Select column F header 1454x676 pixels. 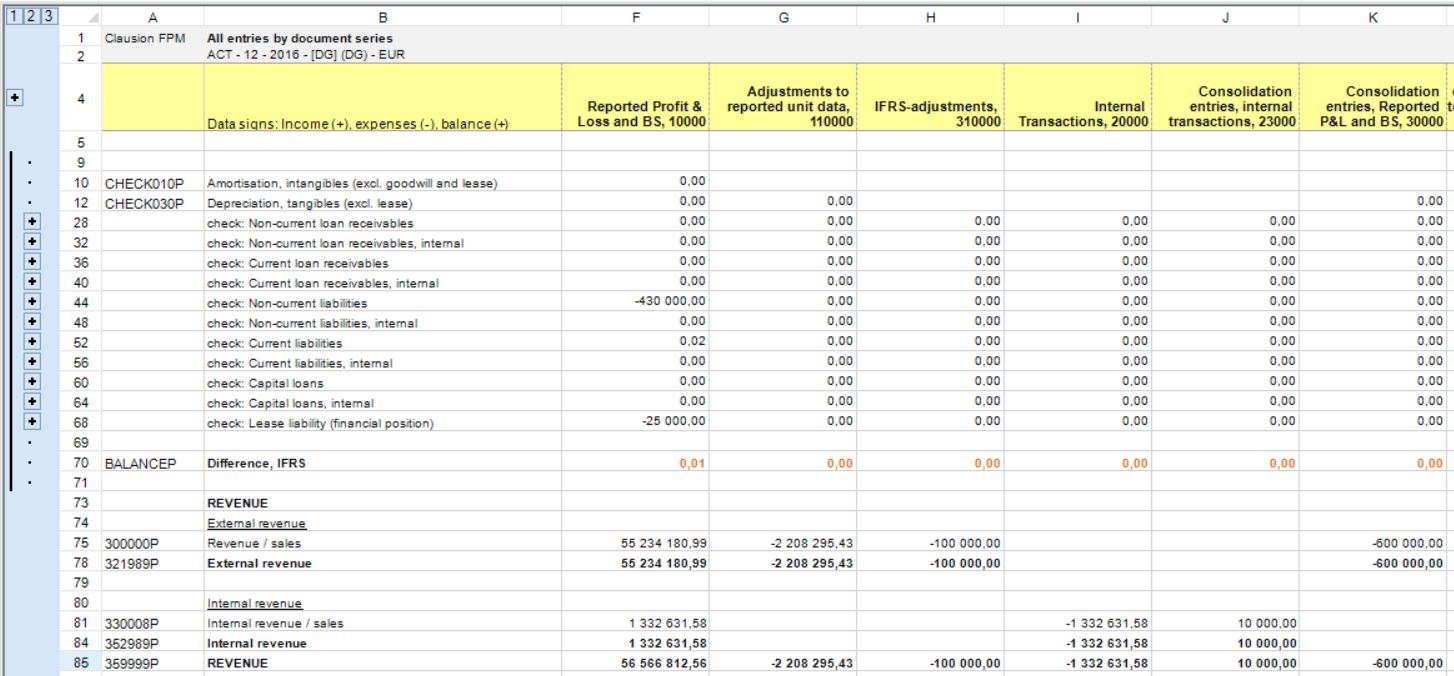(x=635, y=18)
